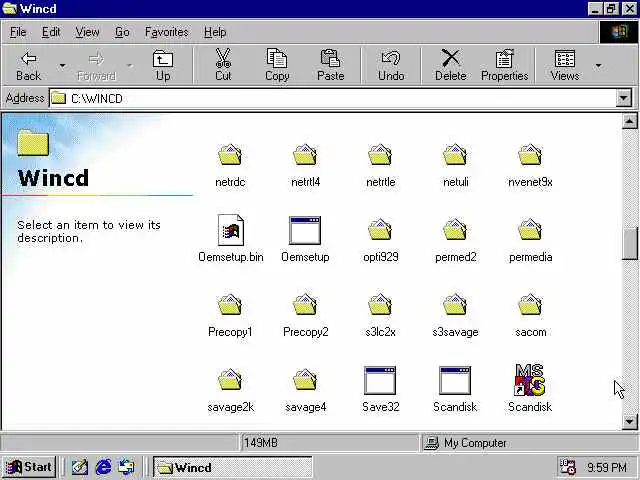Click the 149MB status bar text
Image resolution: width=640 pixels, height=480 pixels.
[260, 443]
